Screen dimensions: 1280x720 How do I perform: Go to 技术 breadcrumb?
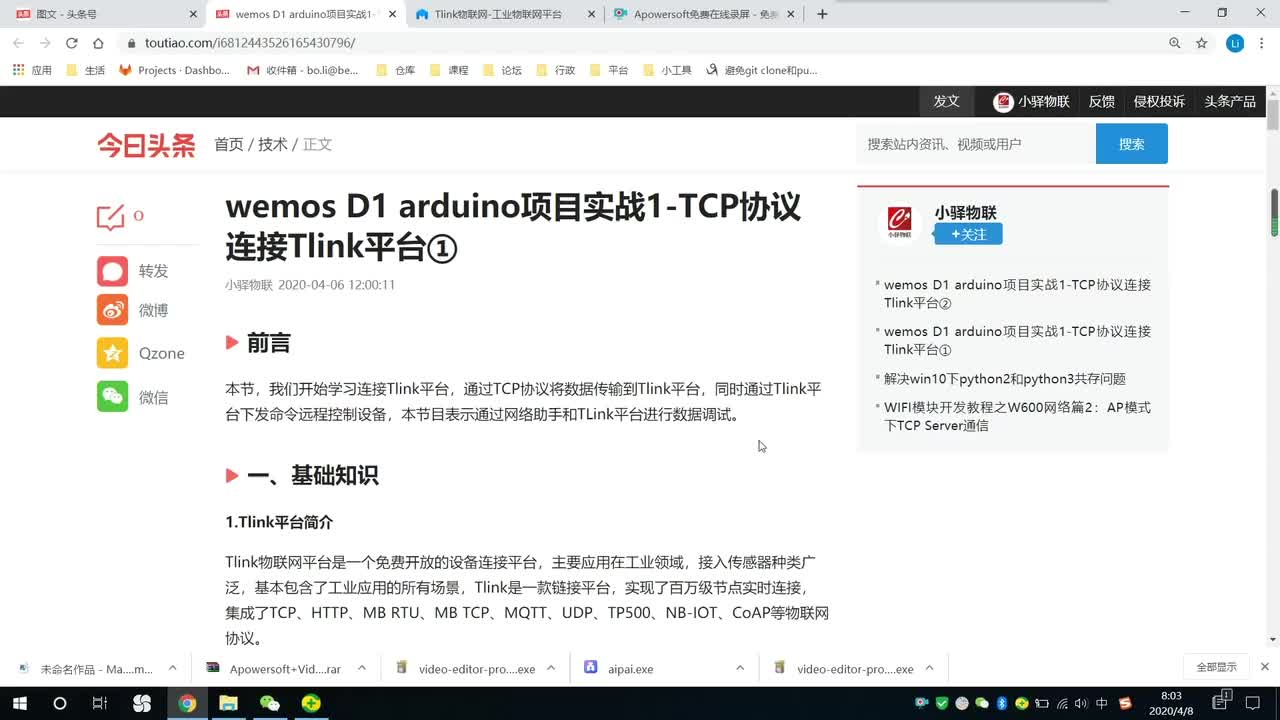273,144
